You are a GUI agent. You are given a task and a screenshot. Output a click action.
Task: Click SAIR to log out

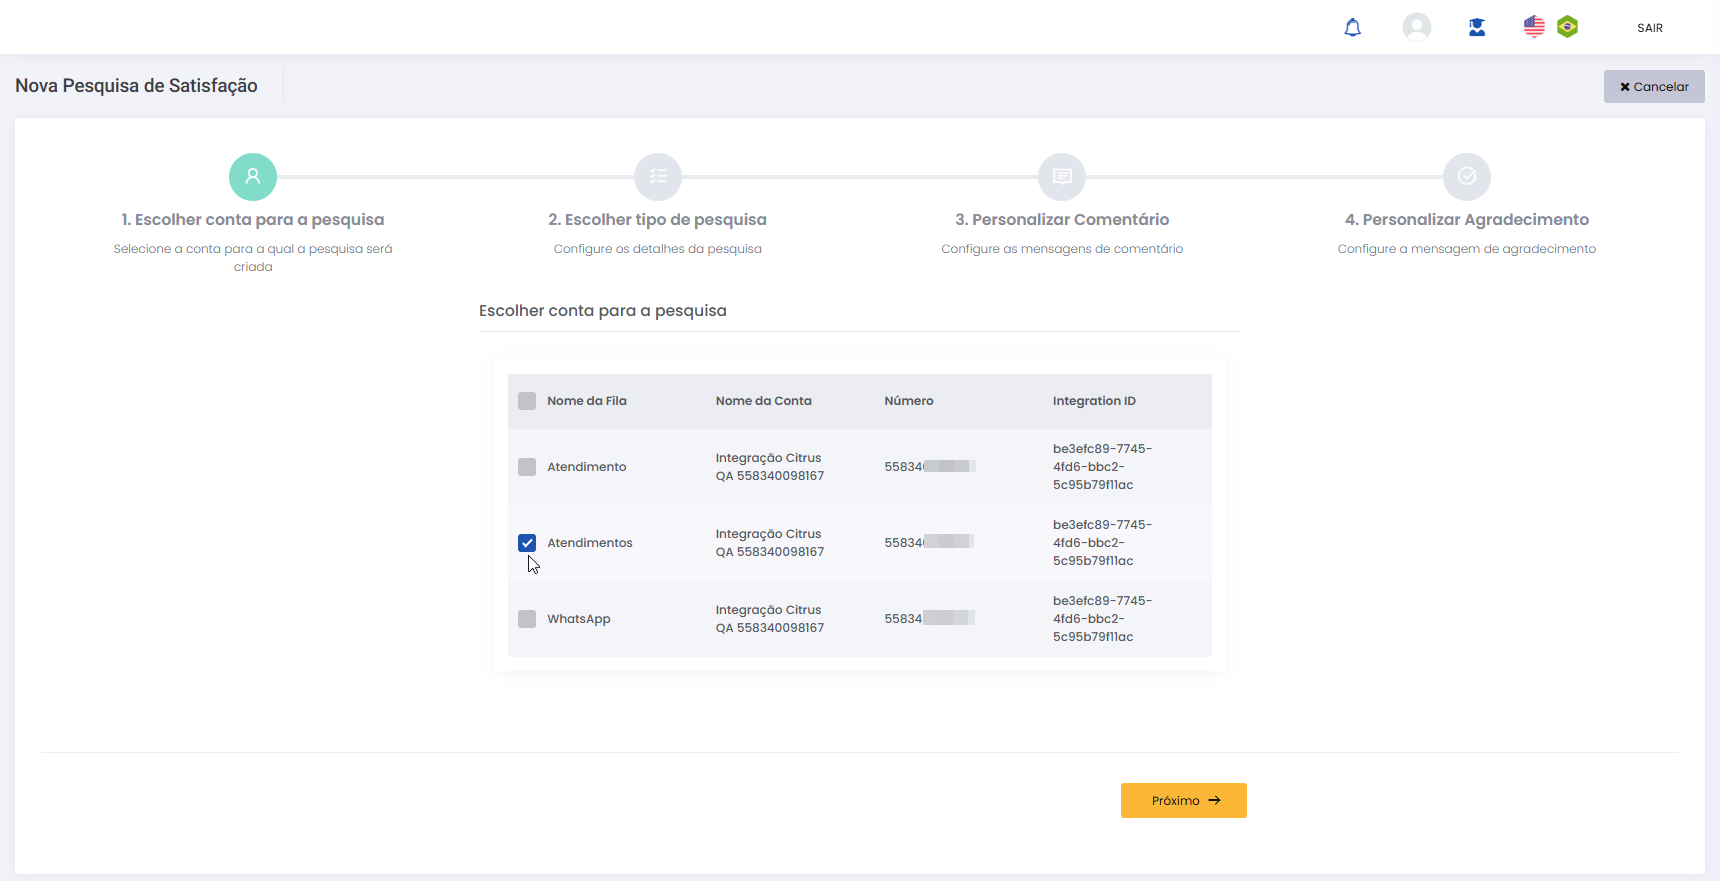pos(1649,28)
